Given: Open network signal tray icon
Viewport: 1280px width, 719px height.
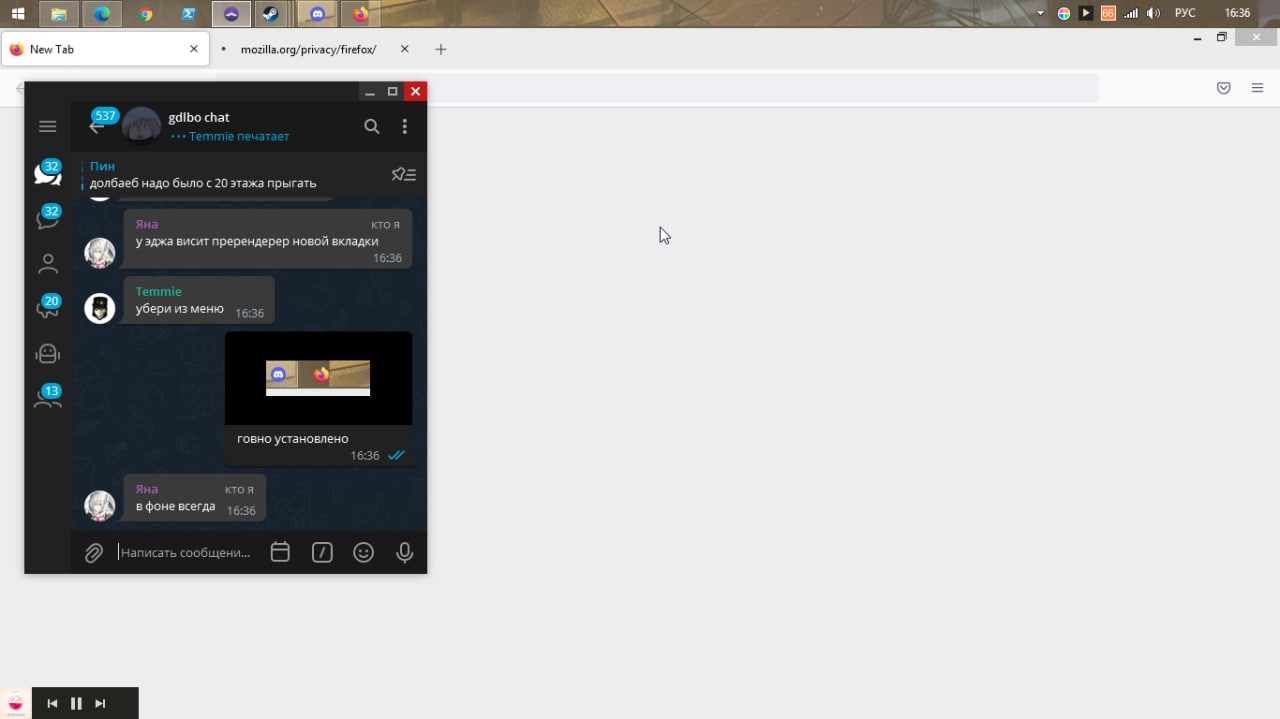Looking at the screenshot, I should pyautogui.click(x=1131, y=13).
